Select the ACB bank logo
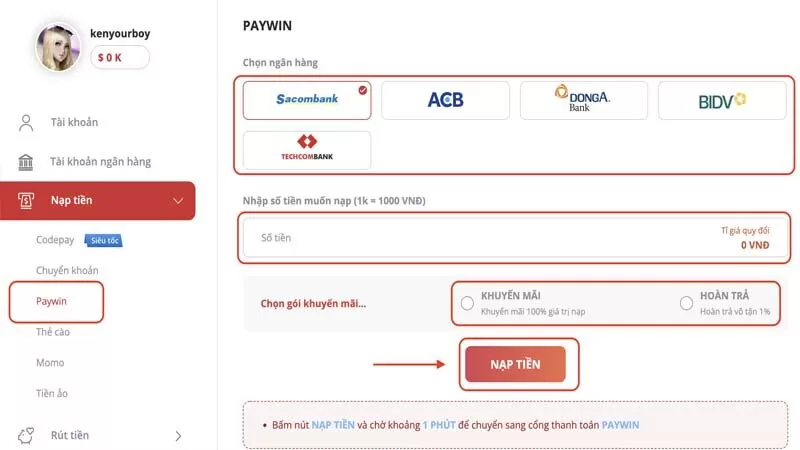Viewport: 800px width, 450px height. tap(445, 100)
